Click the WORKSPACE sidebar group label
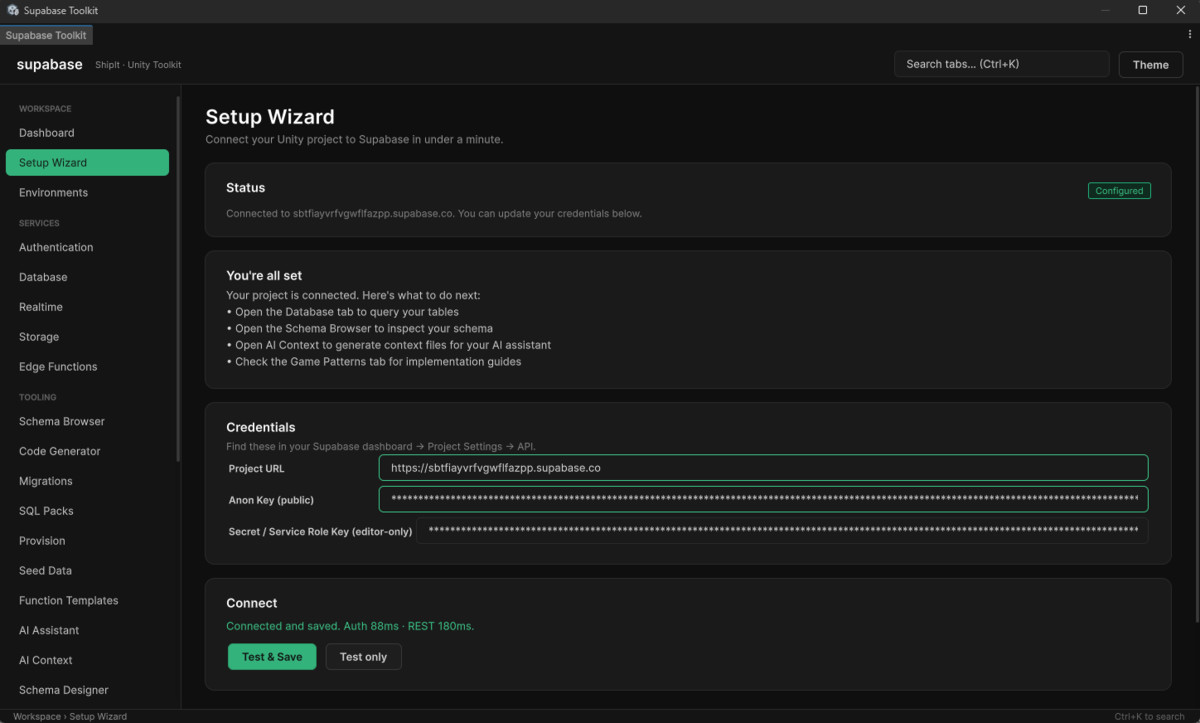 45,109
